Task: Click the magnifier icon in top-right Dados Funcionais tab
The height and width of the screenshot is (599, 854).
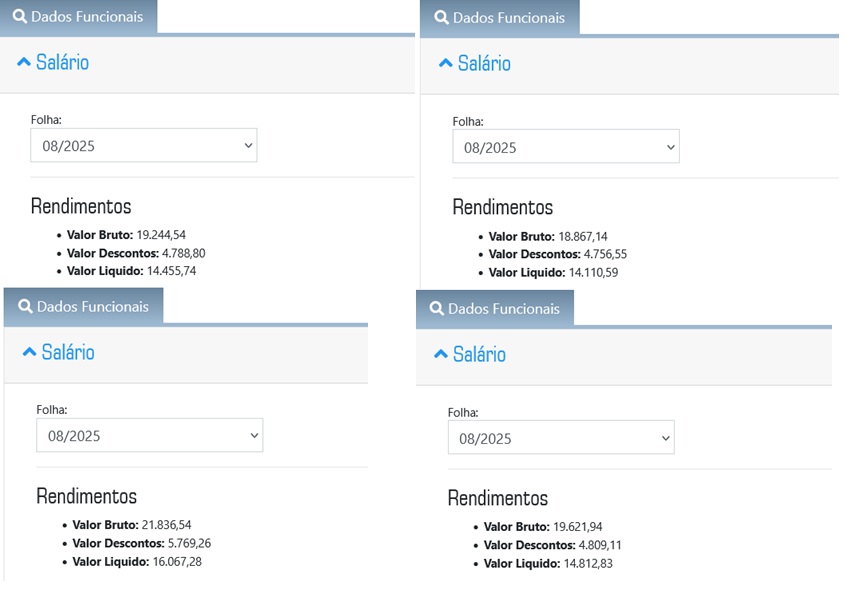Action: [441, 18]
